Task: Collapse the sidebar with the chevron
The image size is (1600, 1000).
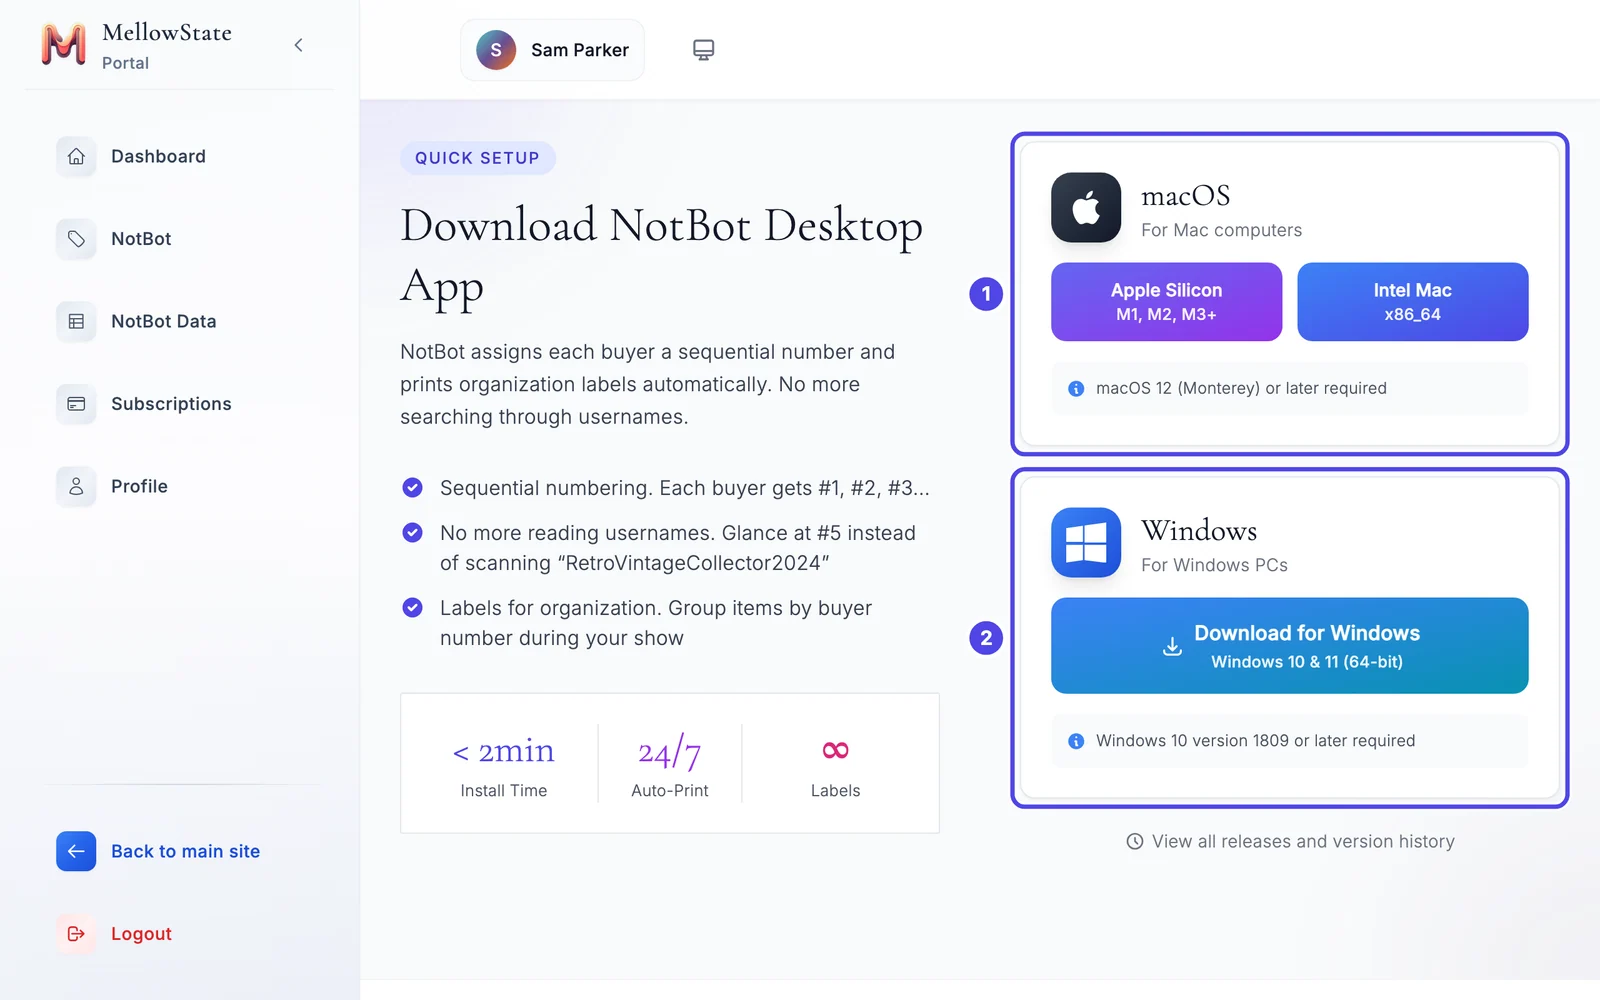Action: (298, 45)
